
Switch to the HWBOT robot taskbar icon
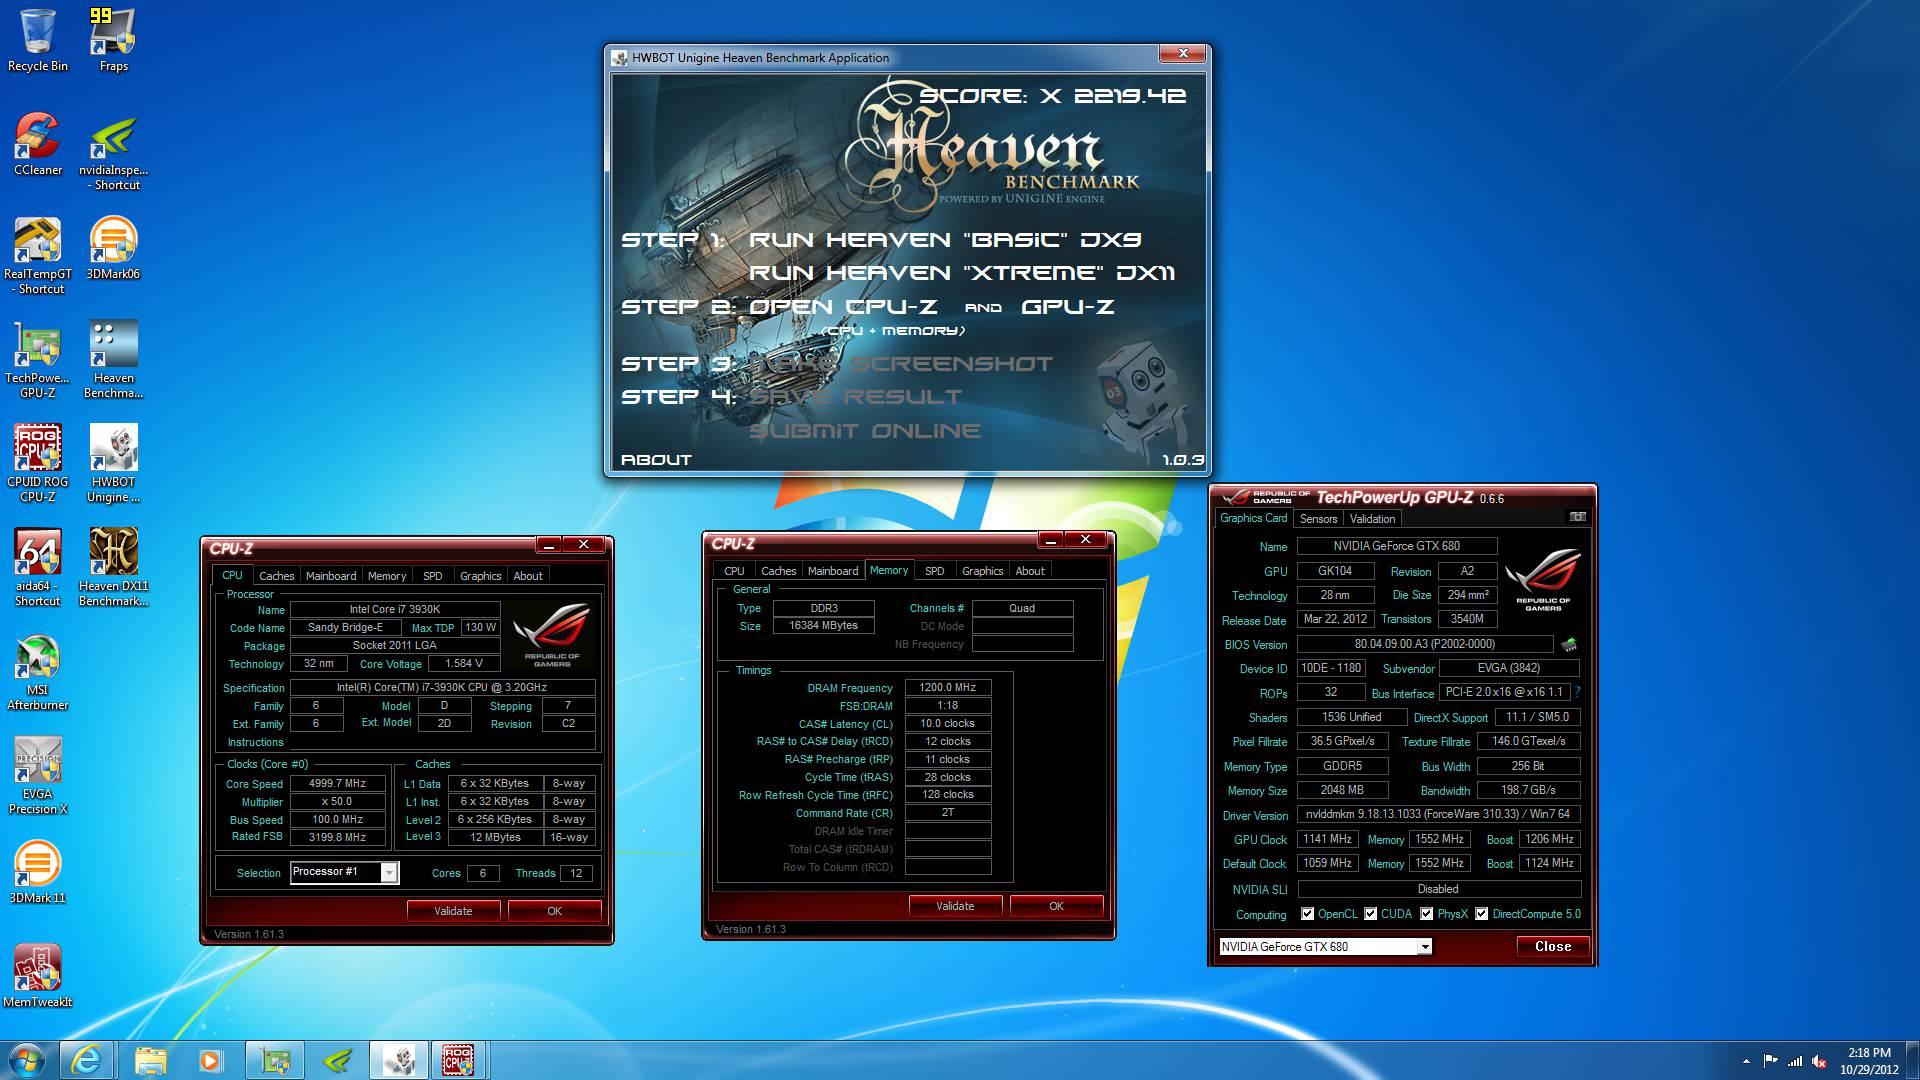click(398, 1060)
